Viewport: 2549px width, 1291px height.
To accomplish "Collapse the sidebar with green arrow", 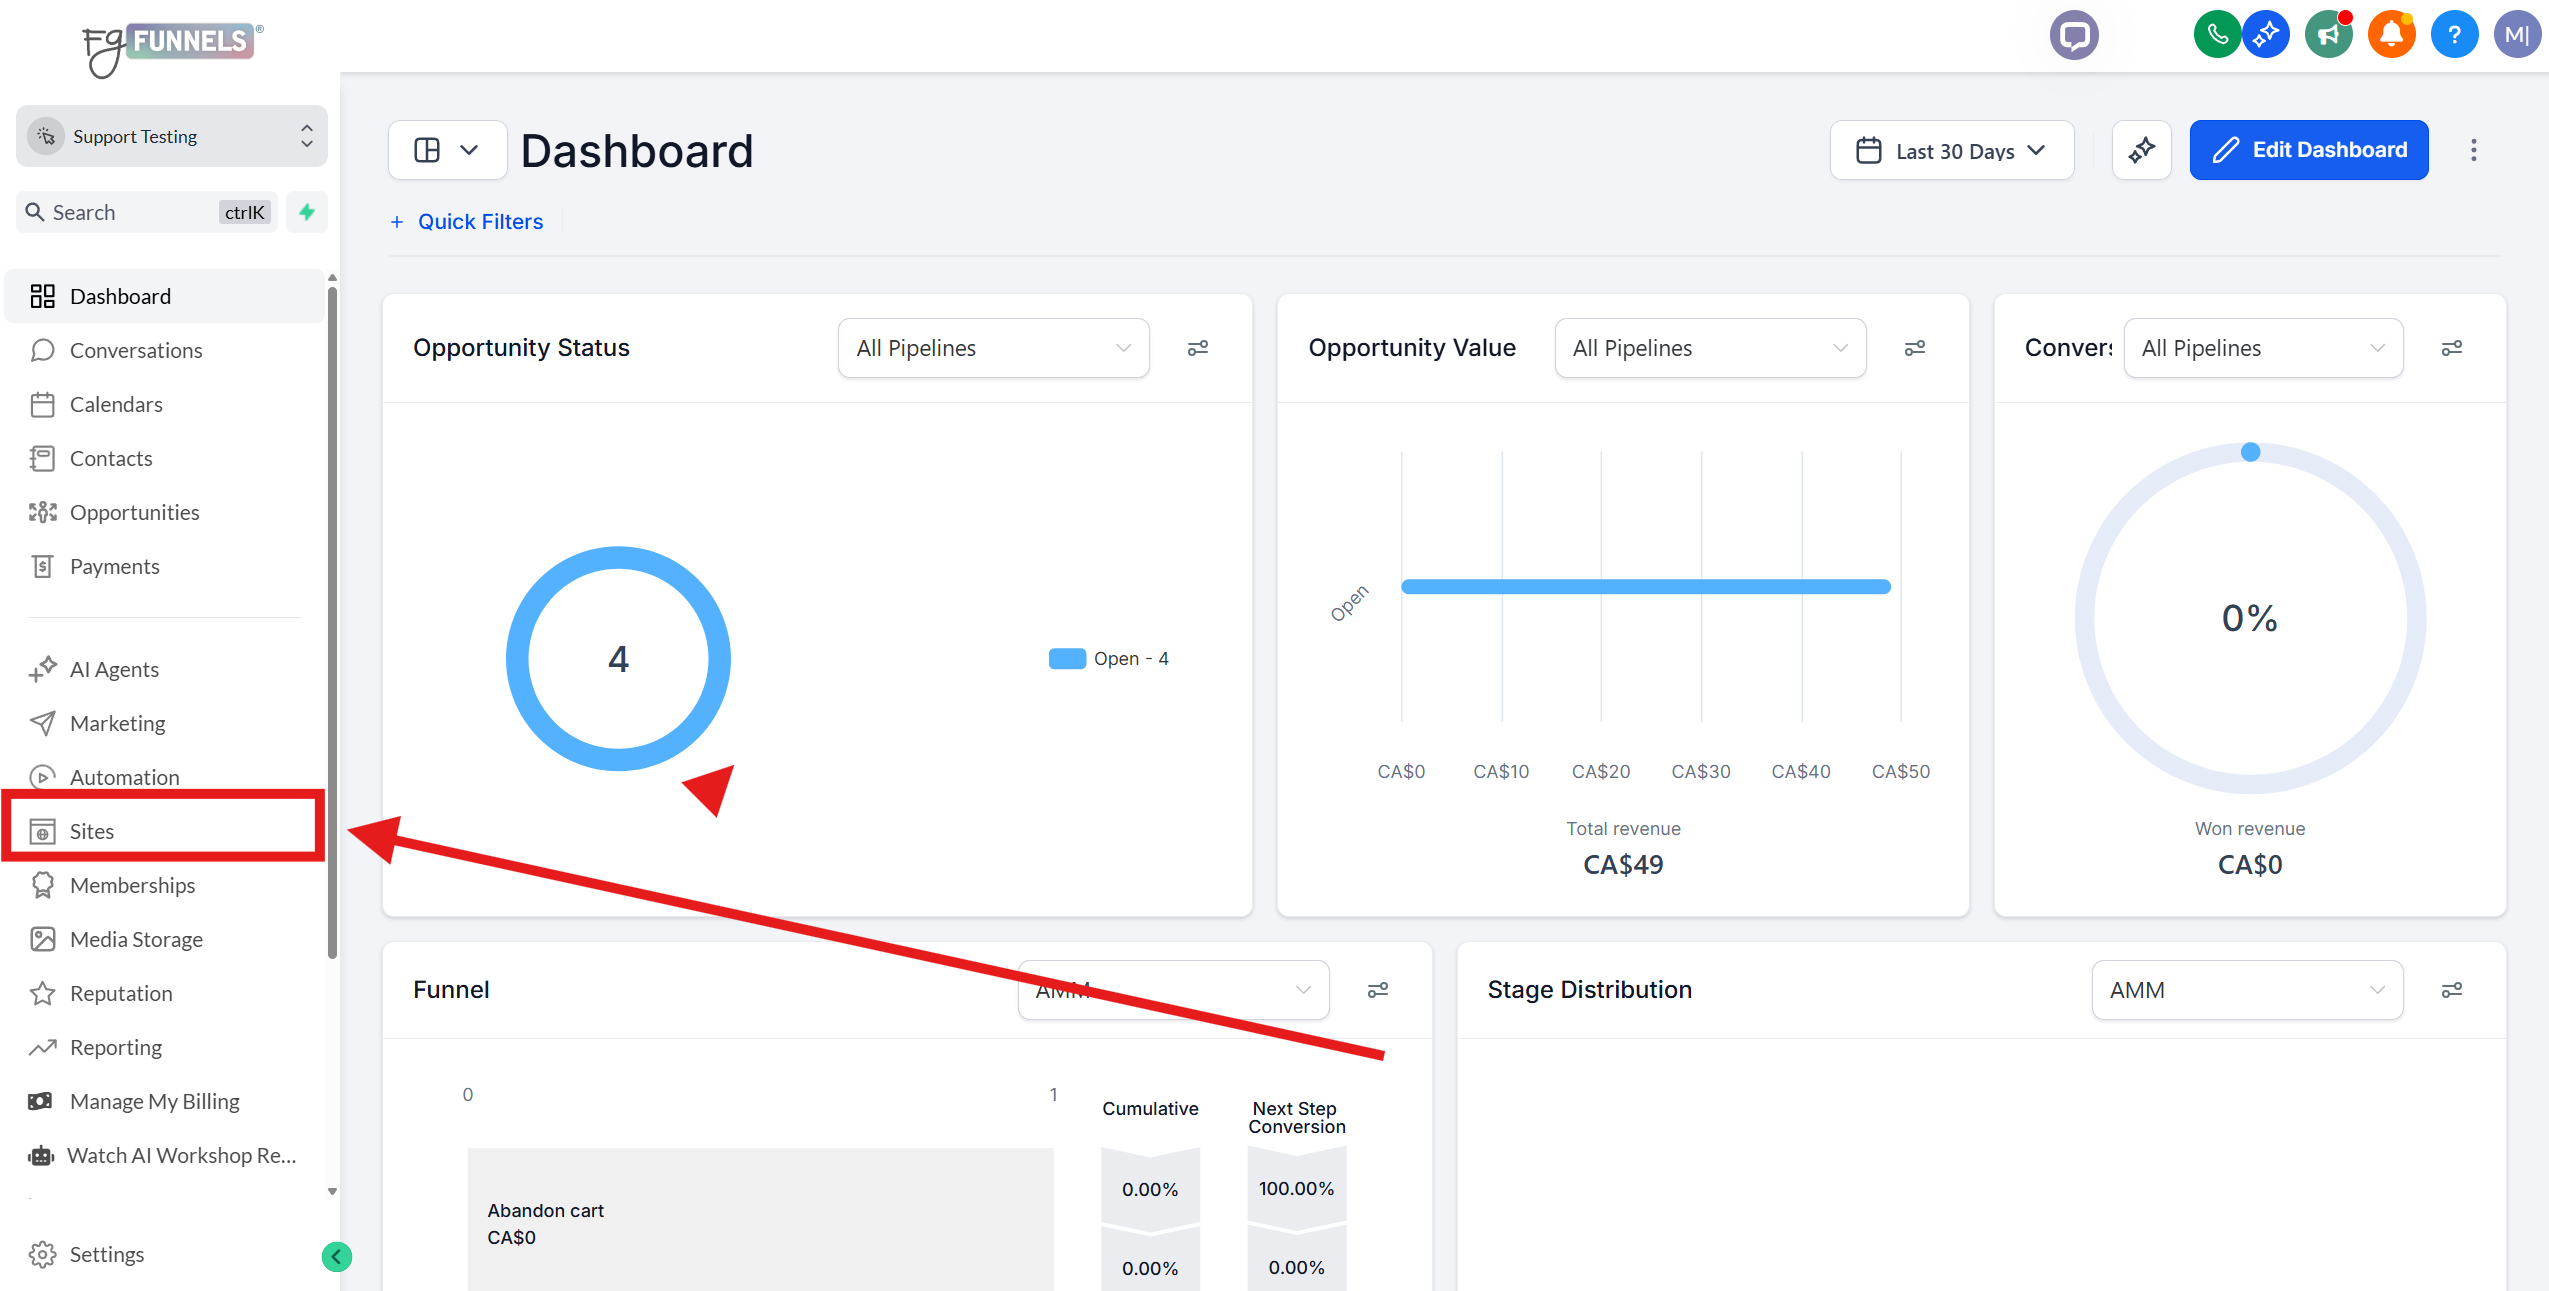I will pos(337,1256).
